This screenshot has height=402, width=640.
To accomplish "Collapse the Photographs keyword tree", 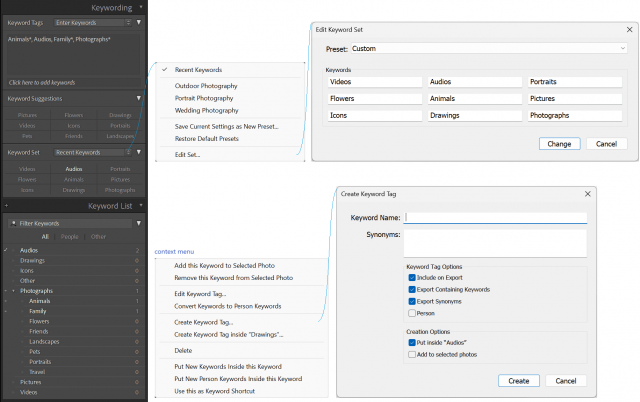I will pyautogui.click(x=14, y=291).
